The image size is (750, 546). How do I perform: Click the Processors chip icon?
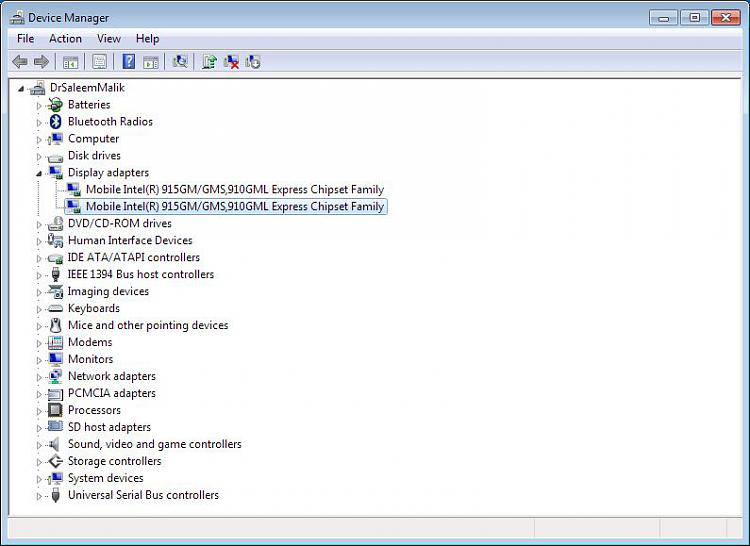coord(55,410)
